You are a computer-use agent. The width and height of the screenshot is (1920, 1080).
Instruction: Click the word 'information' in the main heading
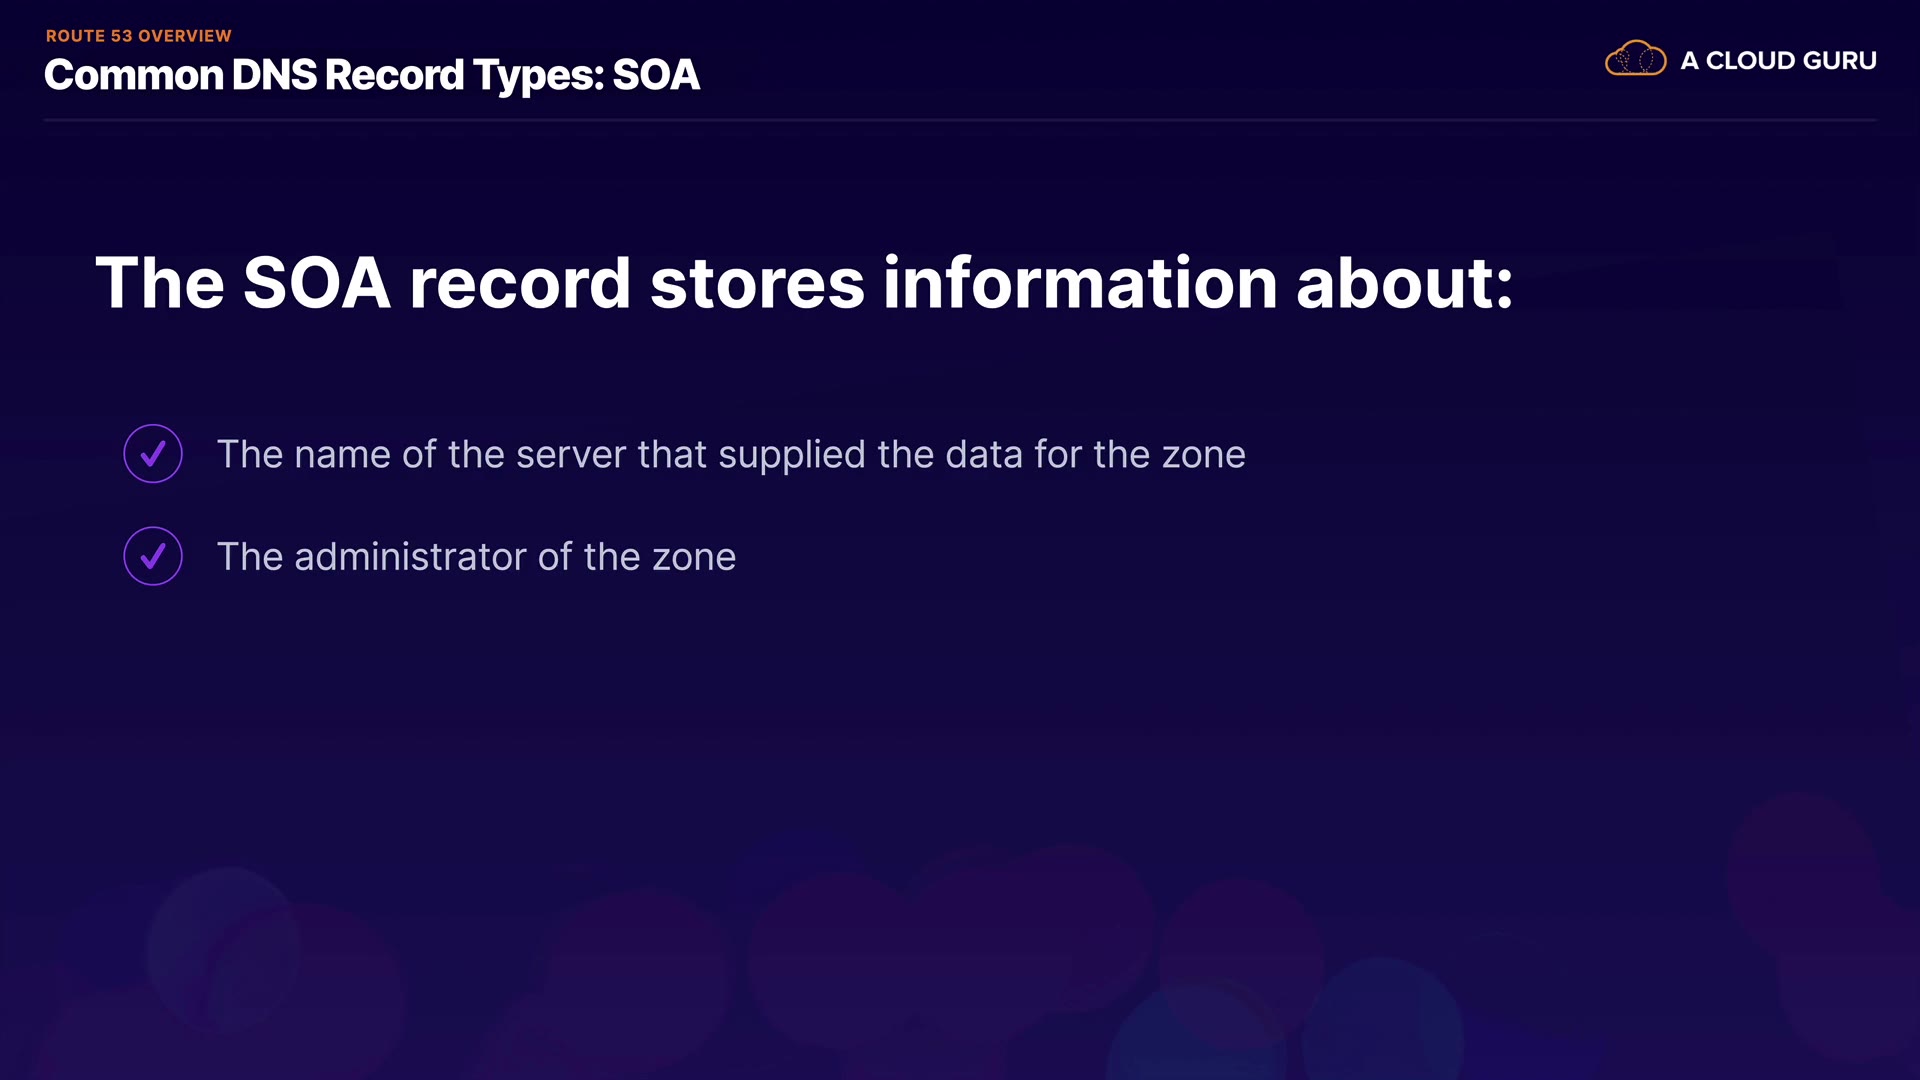pos(1080,283)
